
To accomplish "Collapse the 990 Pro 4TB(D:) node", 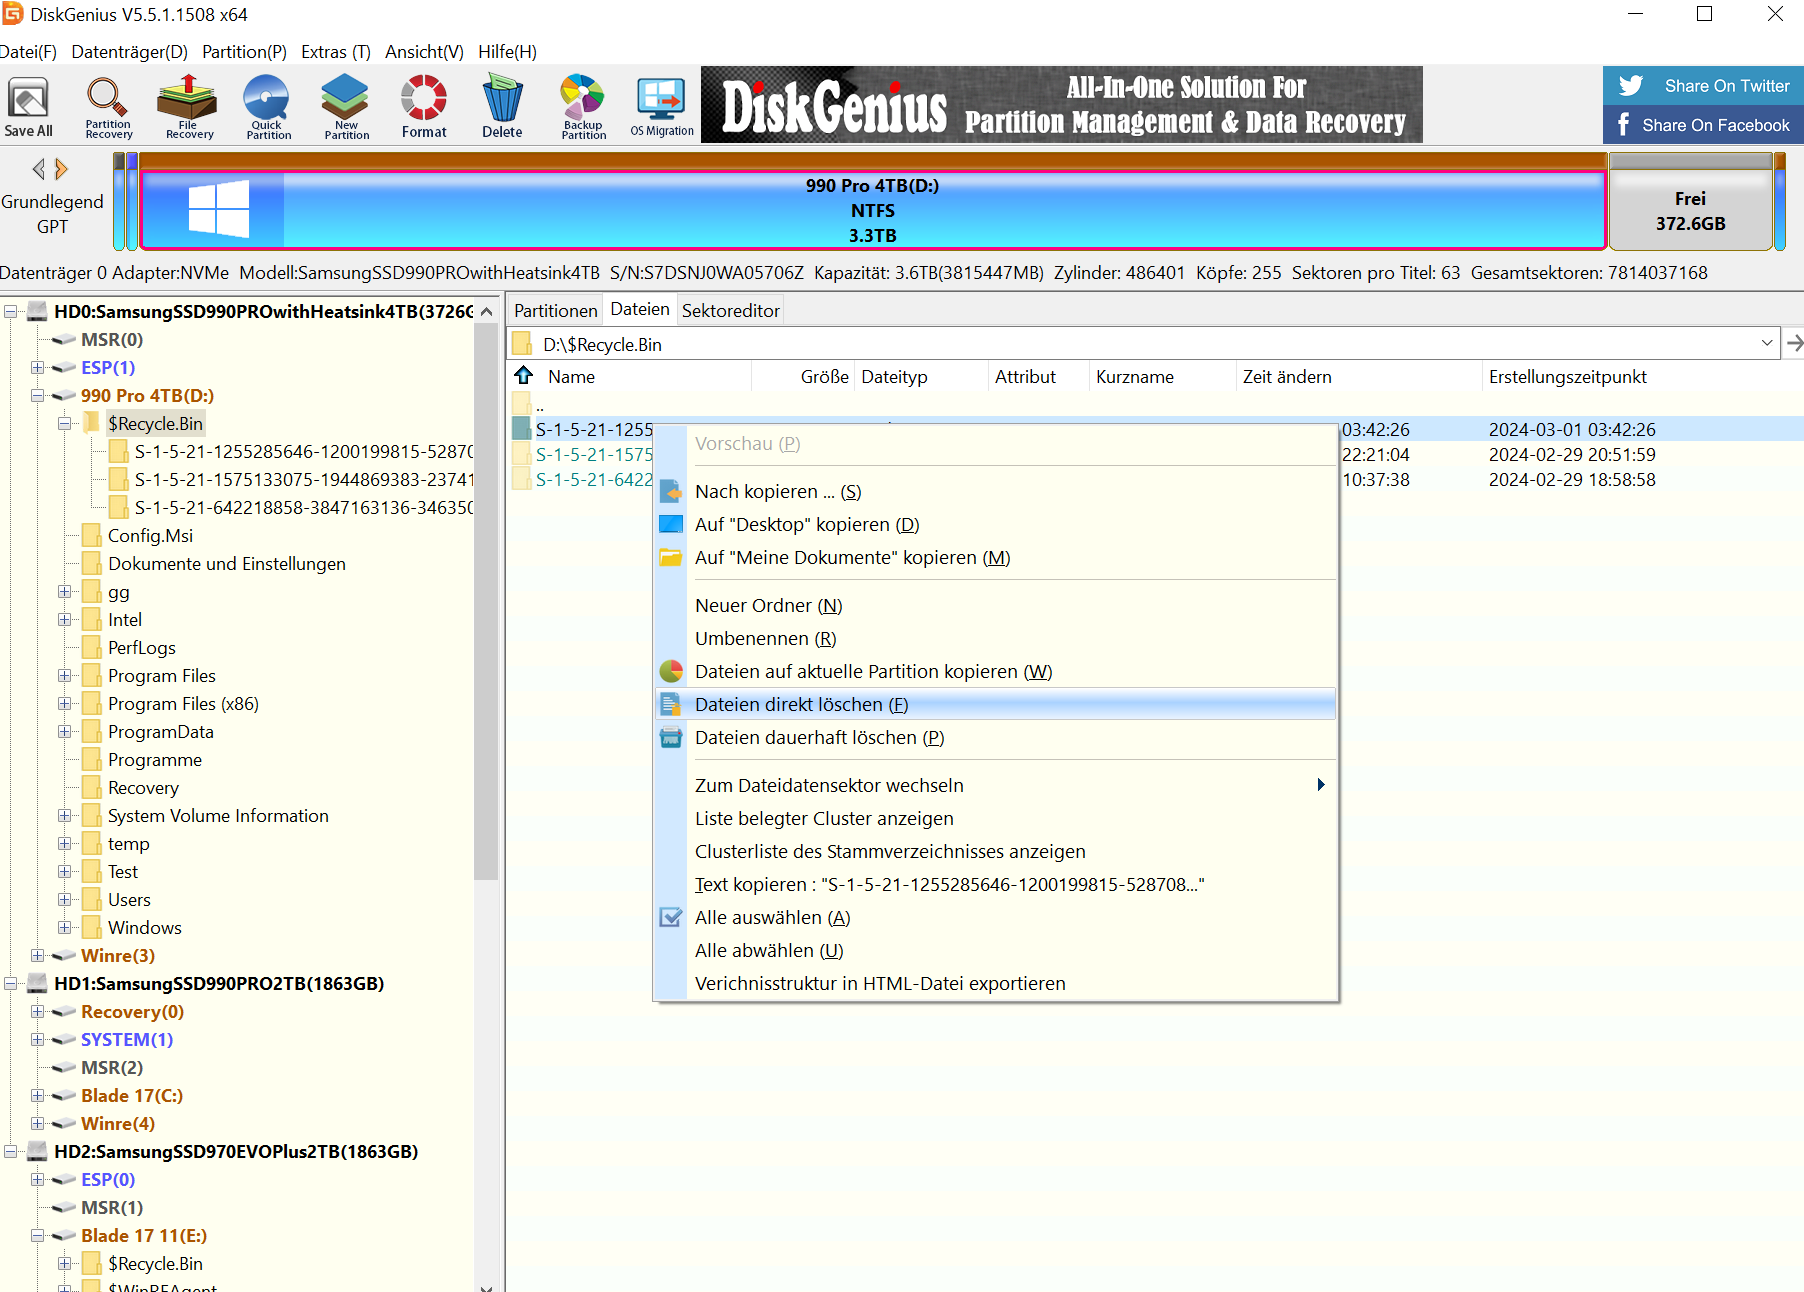I will point(37,396).
